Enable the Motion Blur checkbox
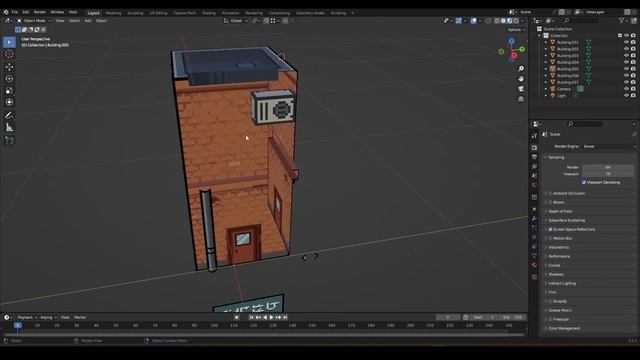 coord(550,238)
